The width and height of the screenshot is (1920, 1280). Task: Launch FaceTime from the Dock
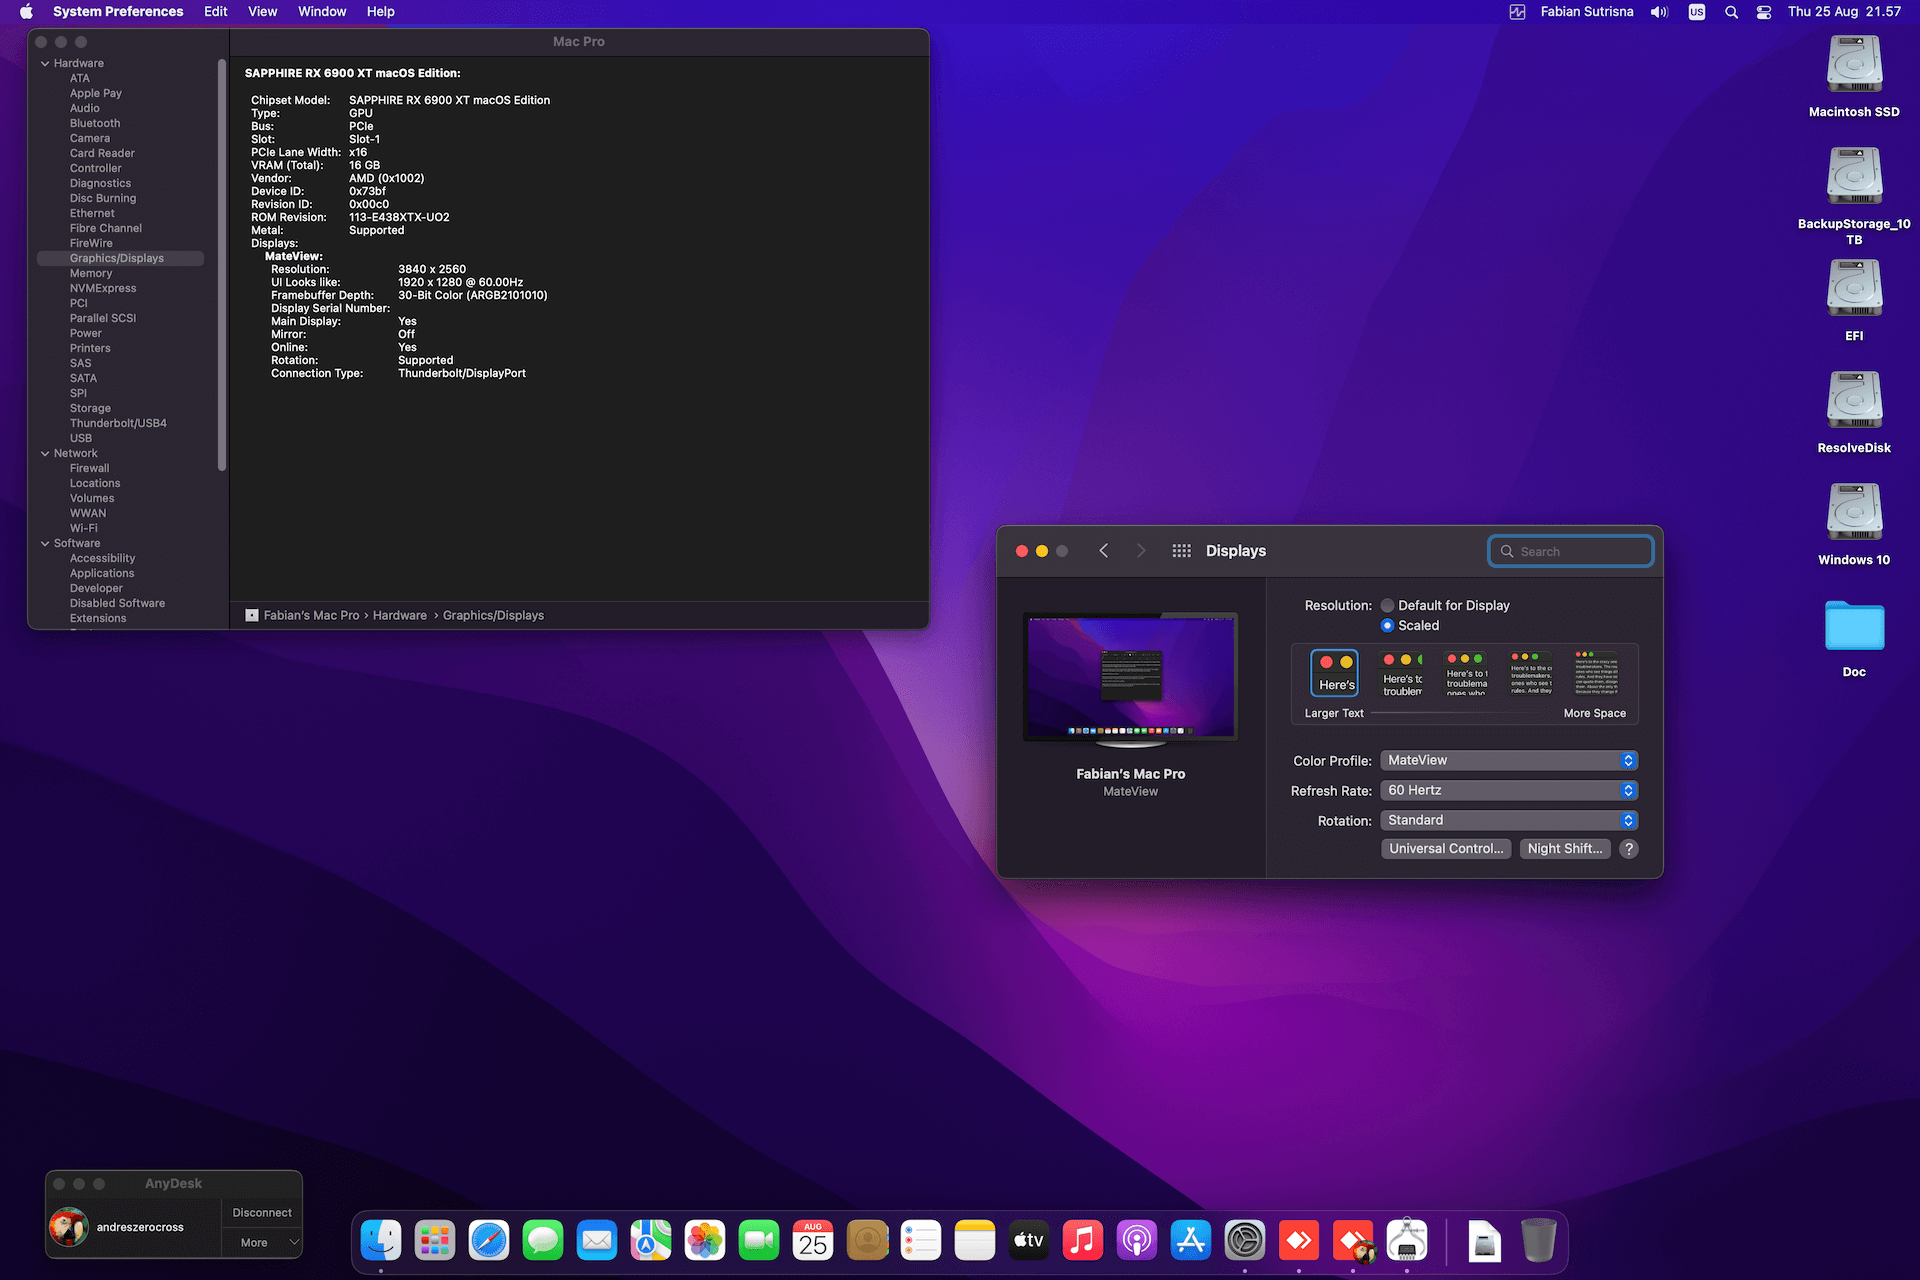pos(759,1240)
